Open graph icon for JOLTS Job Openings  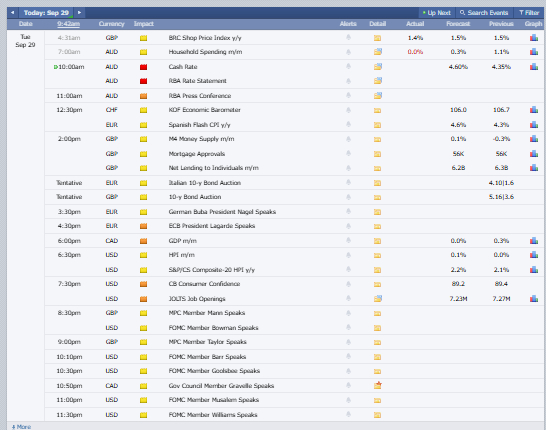pos(534,298)
